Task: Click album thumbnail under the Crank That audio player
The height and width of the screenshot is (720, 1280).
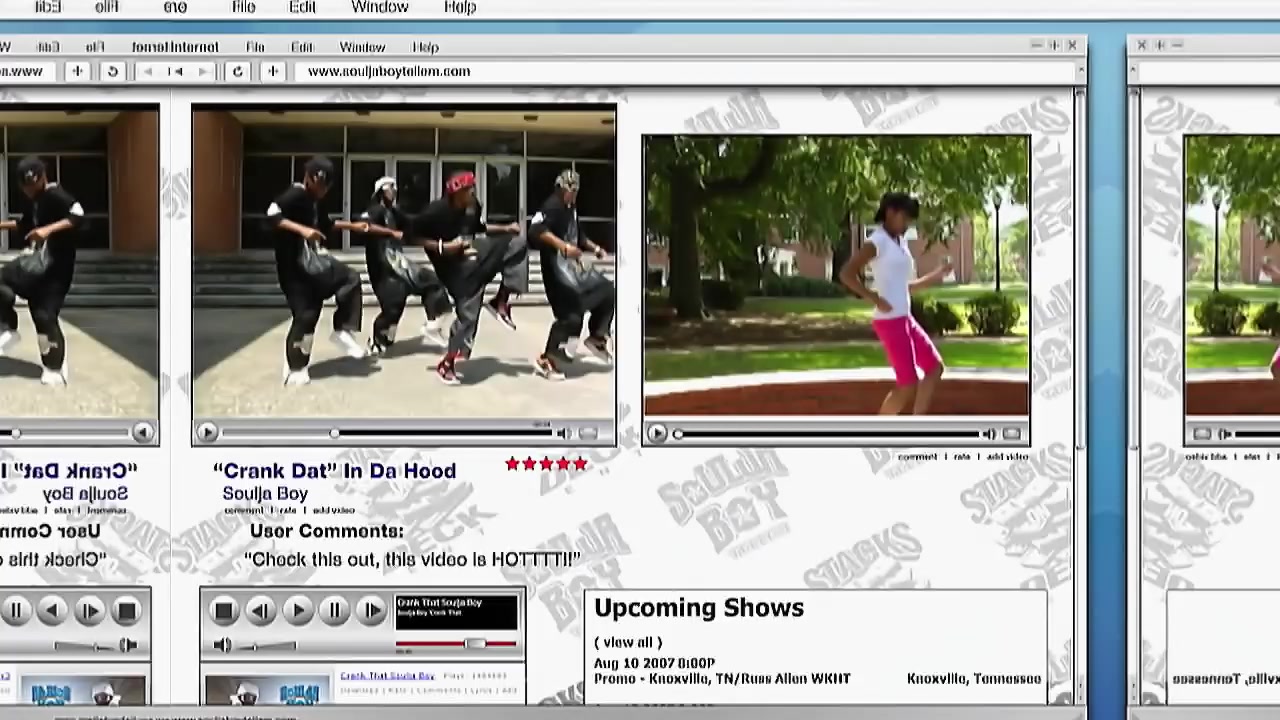Action: tap(266, 690)
